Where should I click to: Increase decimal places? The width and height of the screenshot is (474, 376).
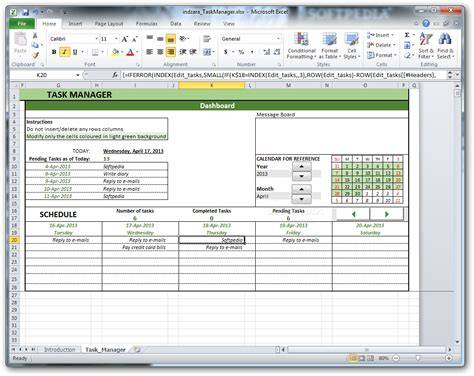tap(267, 52)
